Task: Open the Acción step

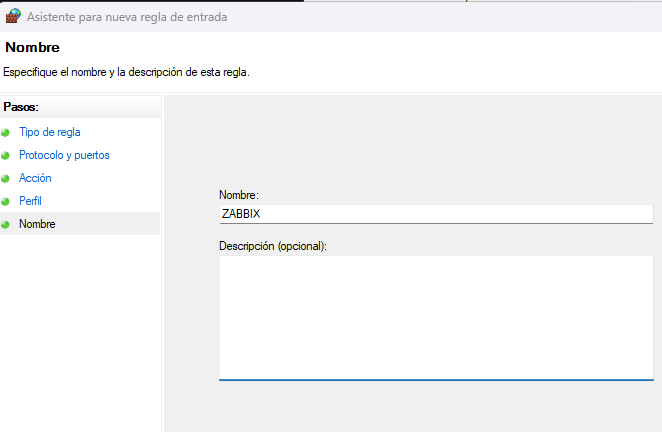Action: pyautogui.click(x=35, y=178)
